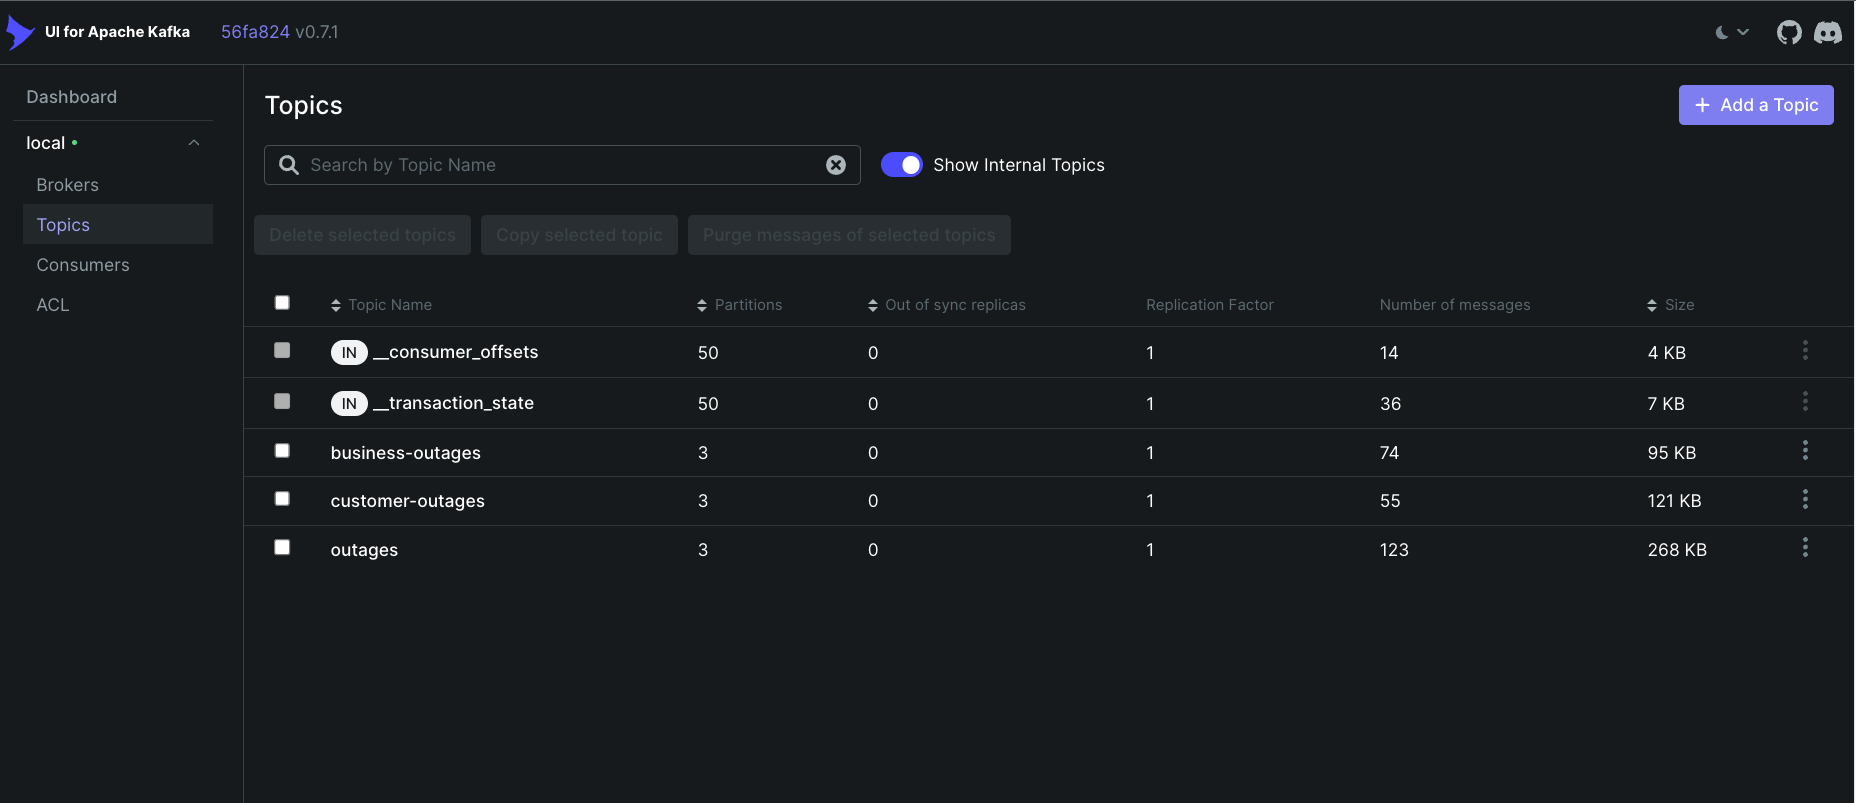Go to Dashboard
The height and width of the screenshot is (803, 1856).
(72, 97)
